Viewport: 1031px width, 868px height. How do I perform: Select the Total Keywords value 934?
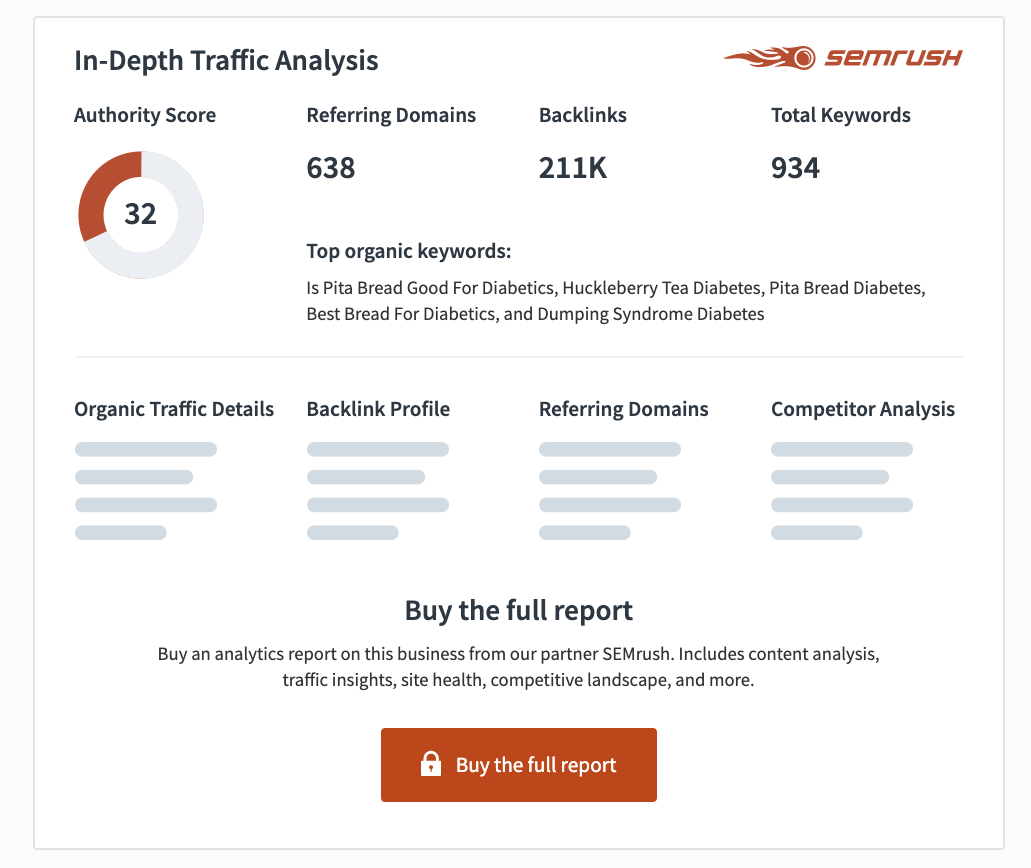tap(796, 168)
